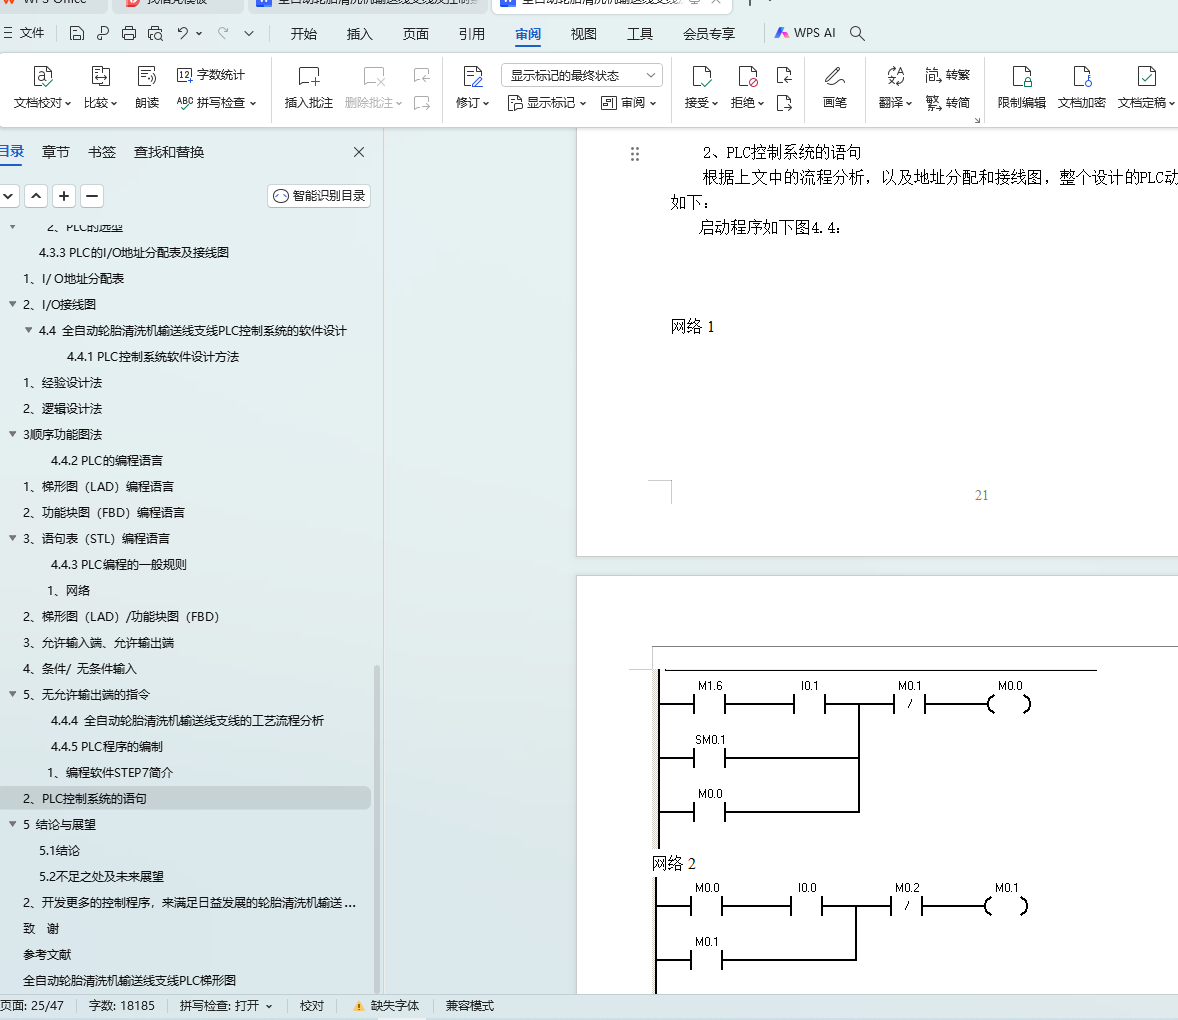
Task: Switch to the 书签 navigation tab
Action: click(101, 152)
